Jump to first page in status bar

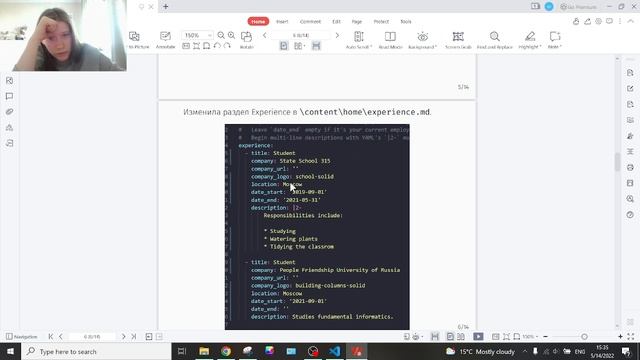coord(51,337)
